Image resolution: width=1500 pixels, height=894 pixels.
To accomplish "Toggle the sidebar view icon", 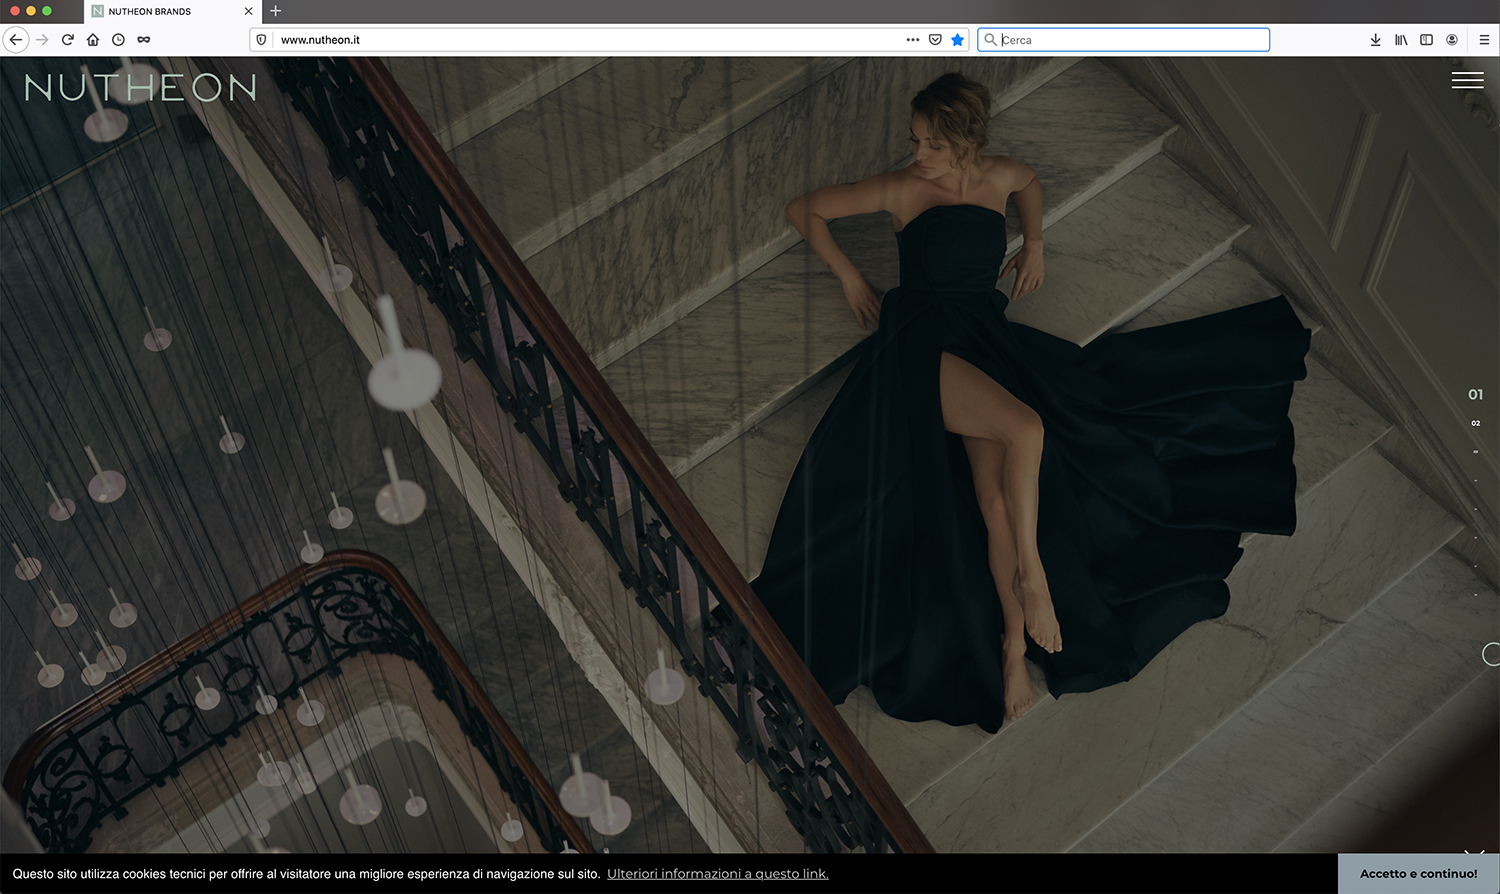I will coord(1426,40).
